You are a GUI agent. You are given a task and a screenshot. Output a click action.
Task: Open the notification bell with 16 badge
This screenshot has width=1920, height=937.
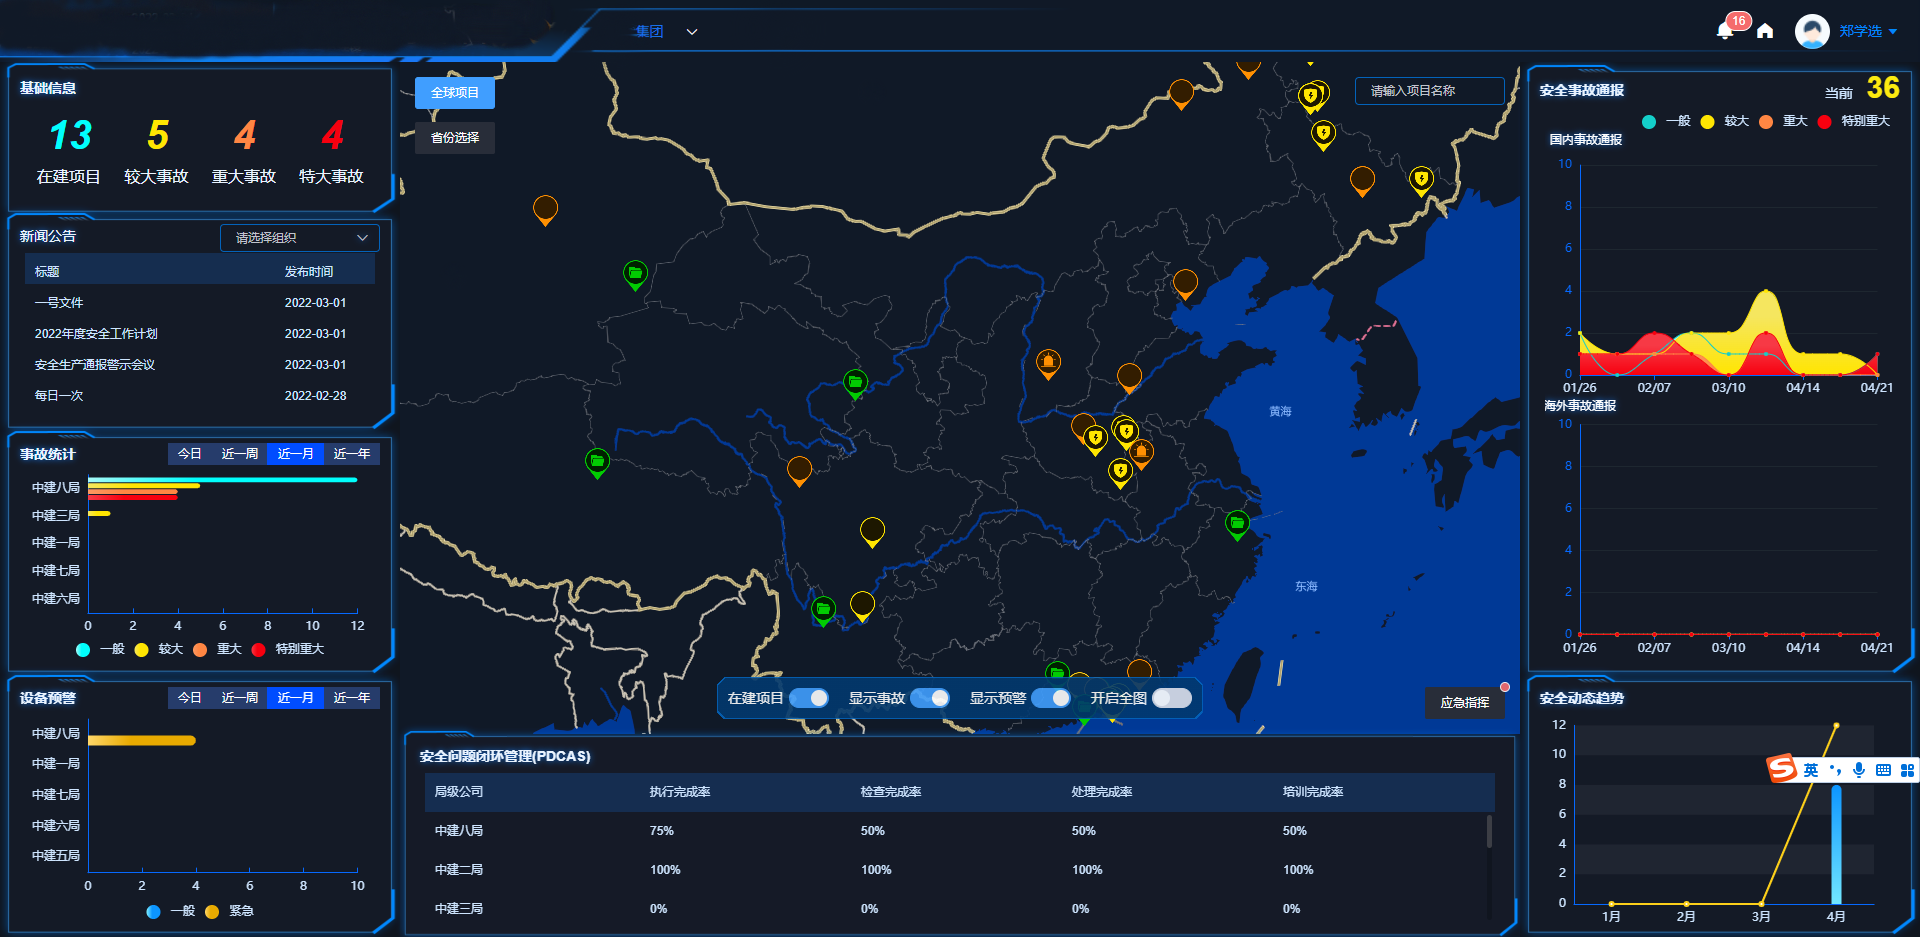point(1725,31)
